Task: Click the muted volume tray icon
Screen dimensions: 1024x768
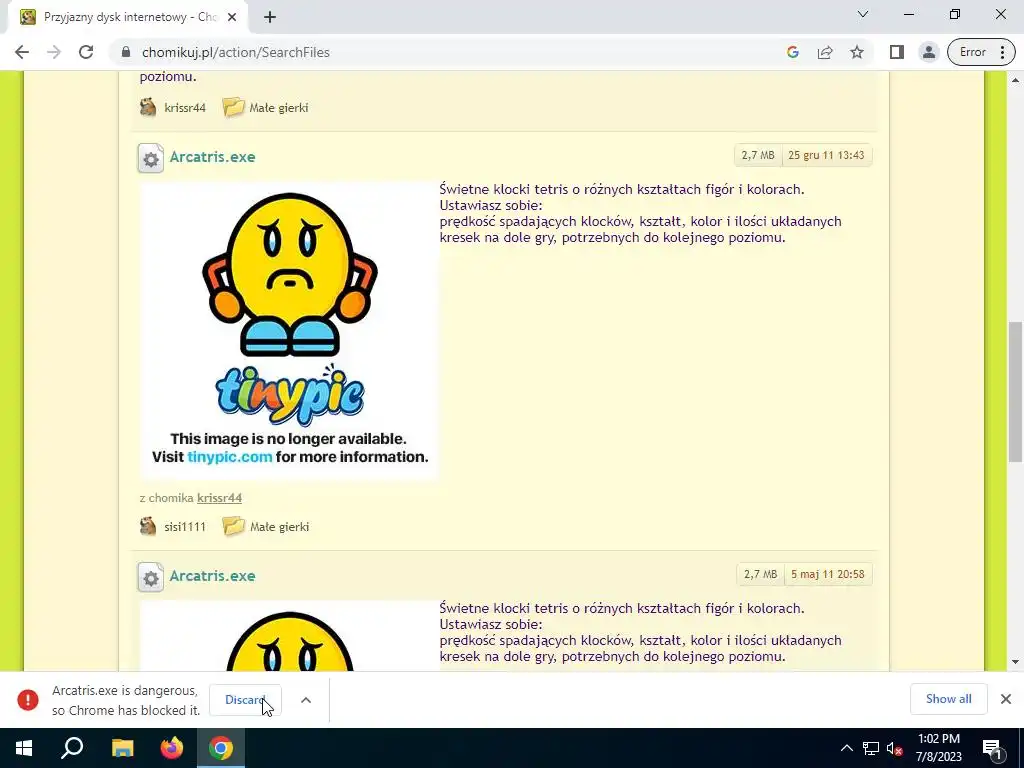Action: (895, 748)
